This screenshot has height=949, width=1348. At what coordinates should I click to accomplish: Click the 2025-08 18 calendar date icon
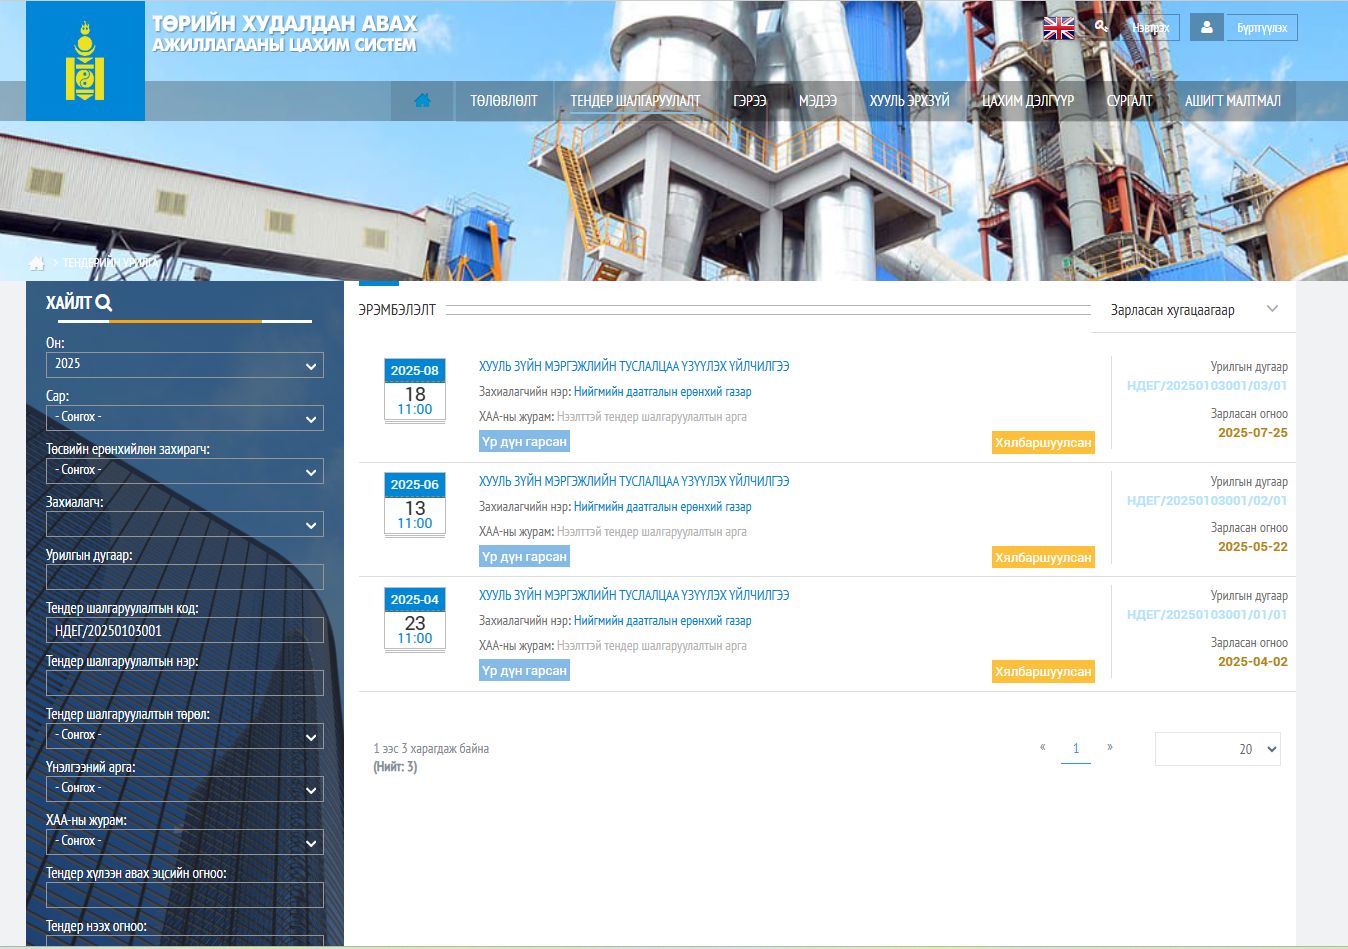click(x=414, y=391)
